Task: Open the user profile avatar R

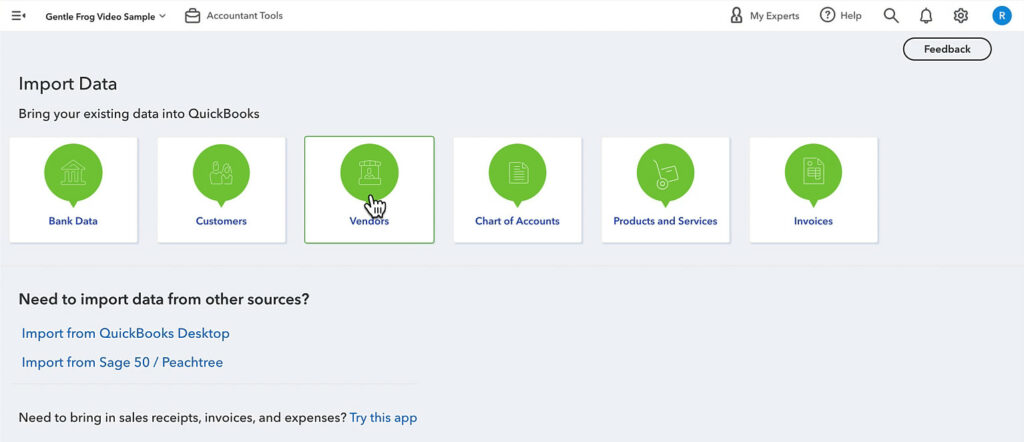Action: [1002, 16]
